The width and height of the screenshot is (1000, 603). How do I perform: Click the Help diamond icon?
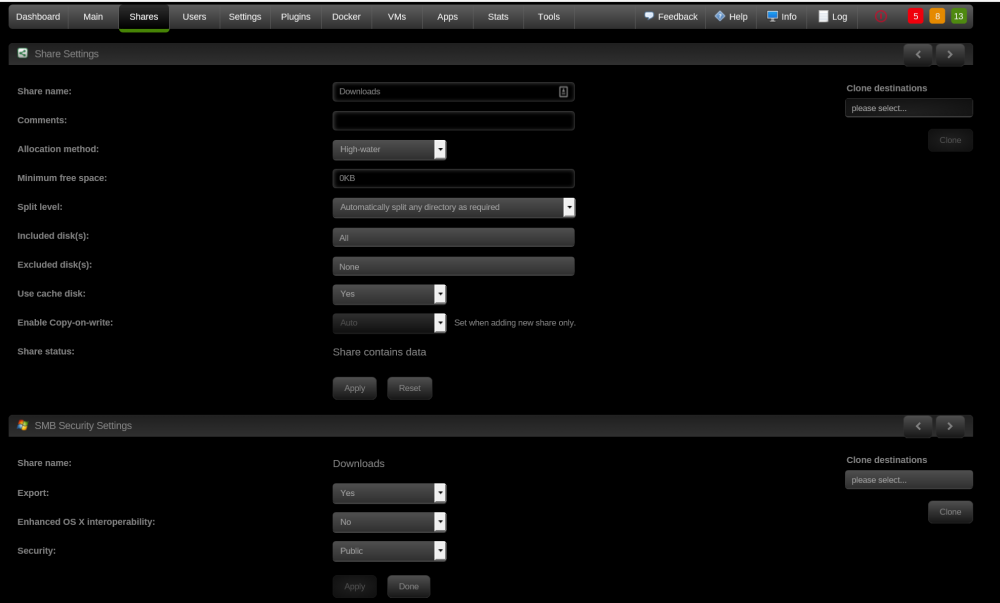coord(720,16)
